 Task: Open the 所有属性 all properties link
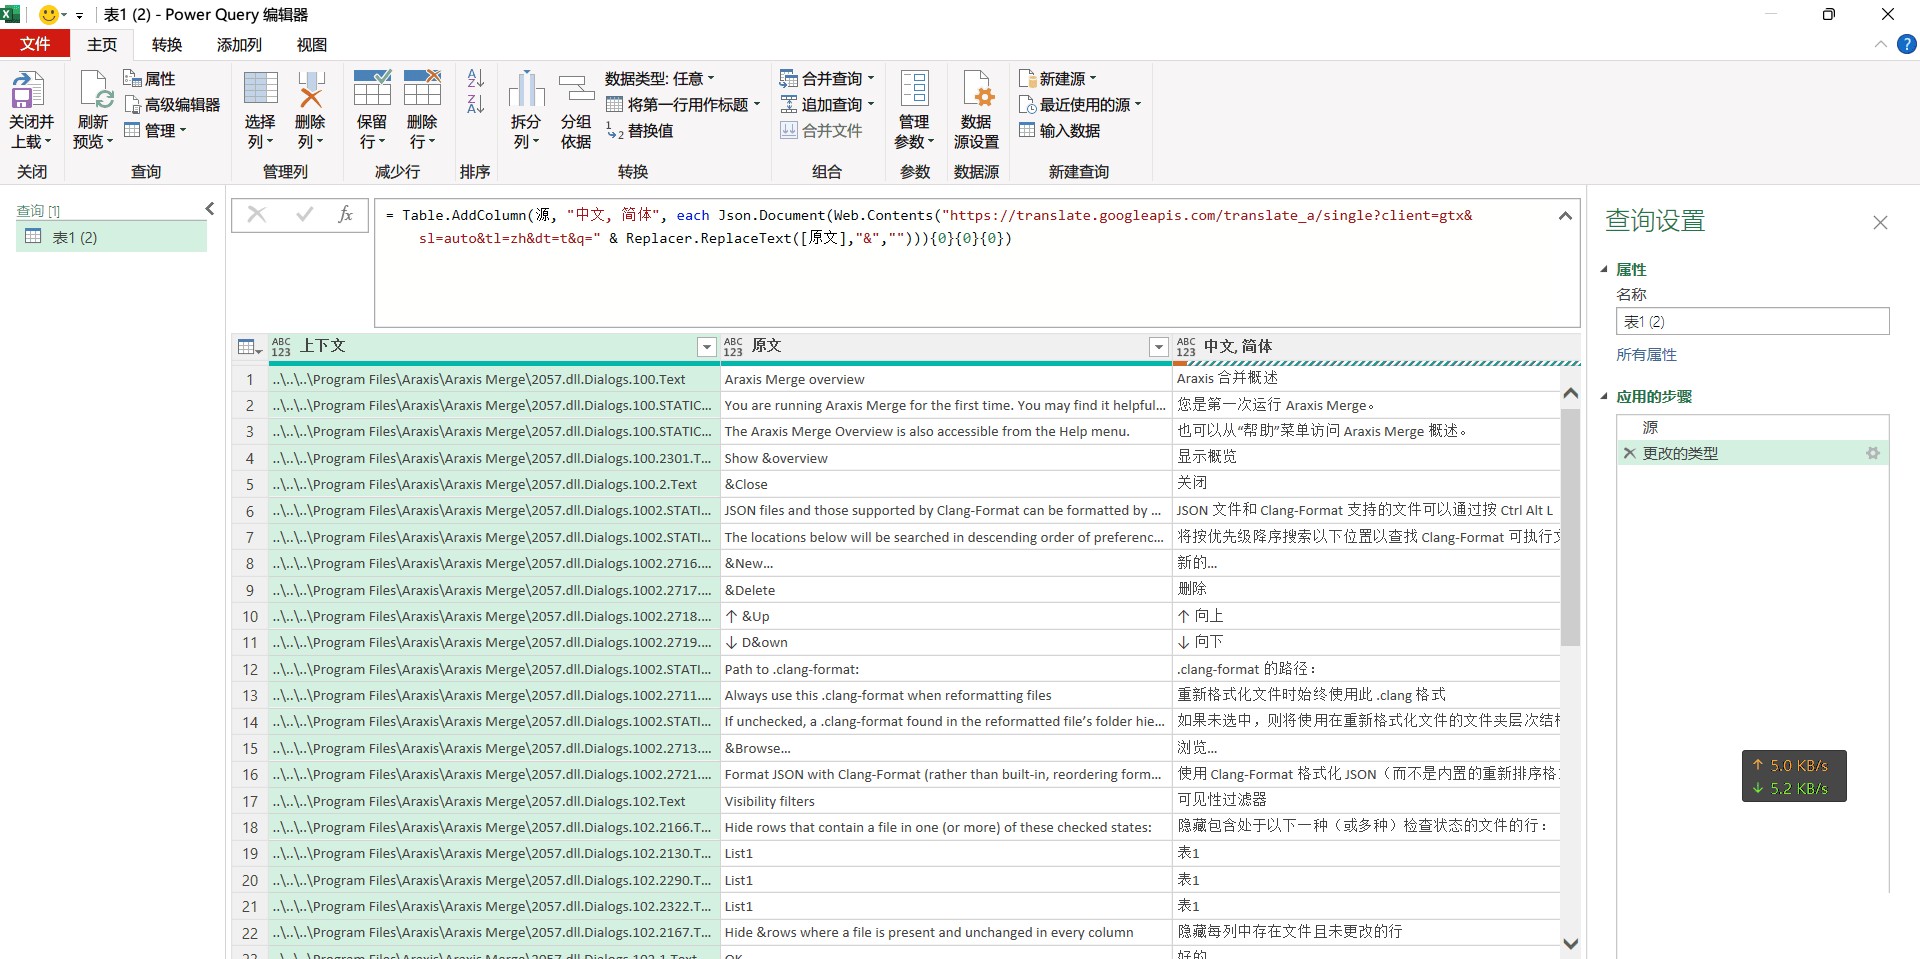tap(1646, 354)
